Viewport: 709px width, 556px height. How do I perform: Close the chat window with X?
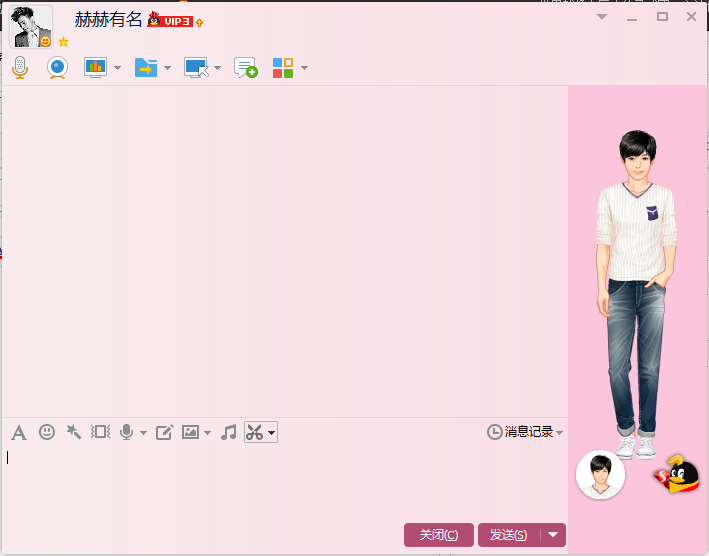[691, 17]
